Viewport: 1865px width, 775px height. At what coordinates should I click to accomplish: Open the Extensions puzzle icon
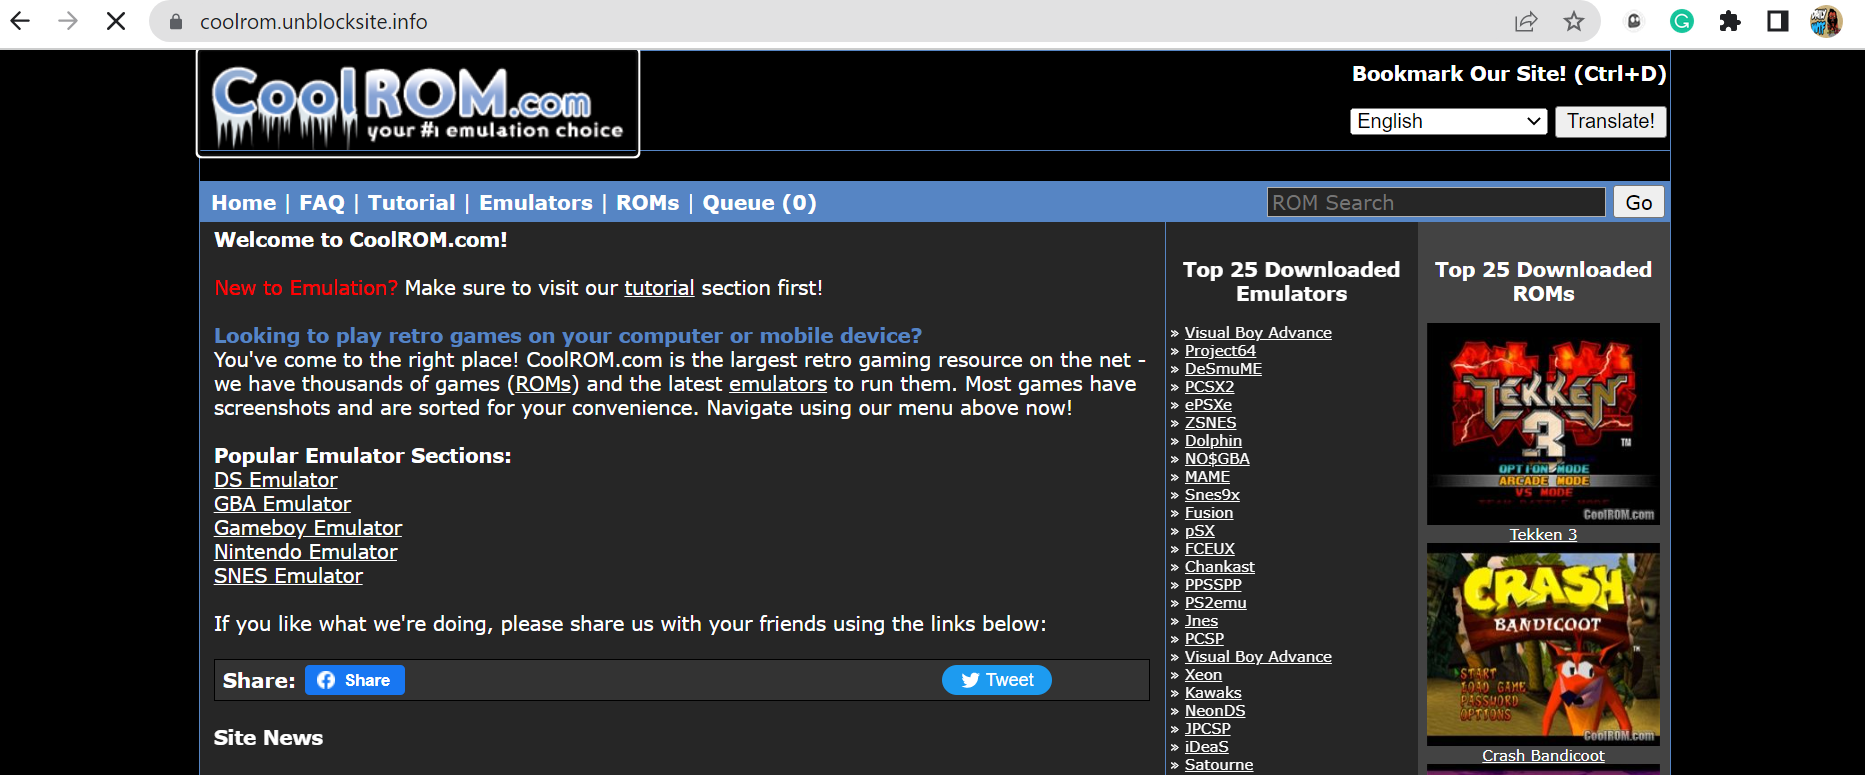[1730, 21]
